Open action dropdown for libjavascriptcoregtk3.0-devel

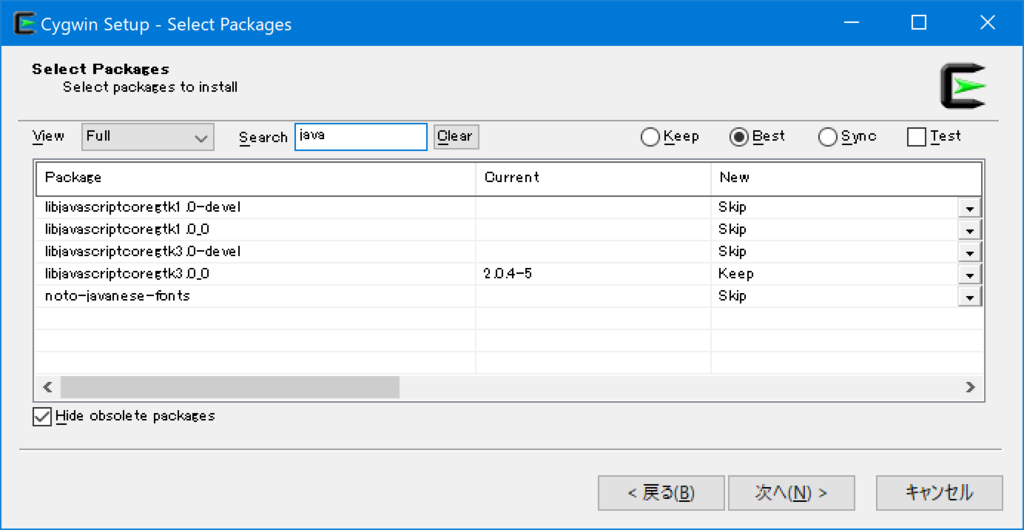coord(970,252)
